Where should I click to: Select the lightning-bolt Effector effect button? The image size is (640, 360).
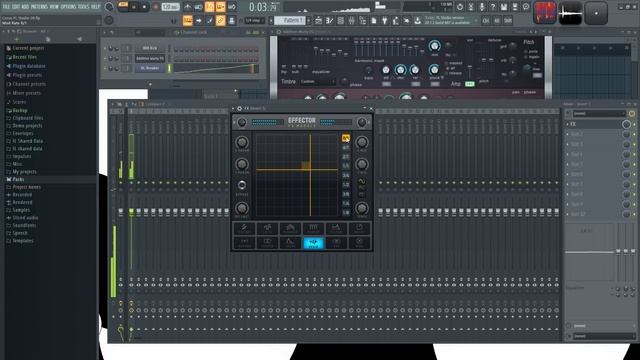click(244, 228)
